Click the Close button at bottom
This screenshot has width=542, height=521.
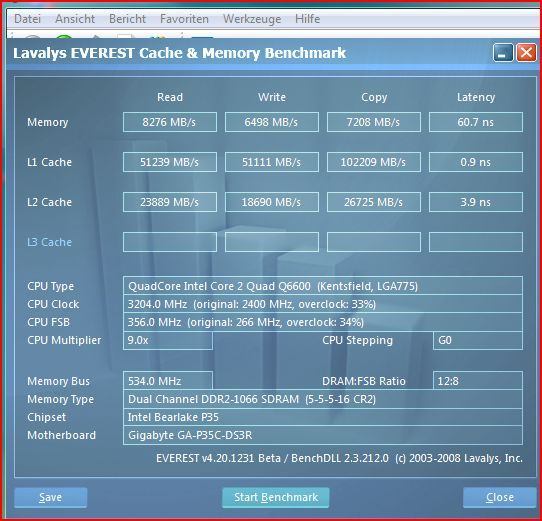(499, 497)
